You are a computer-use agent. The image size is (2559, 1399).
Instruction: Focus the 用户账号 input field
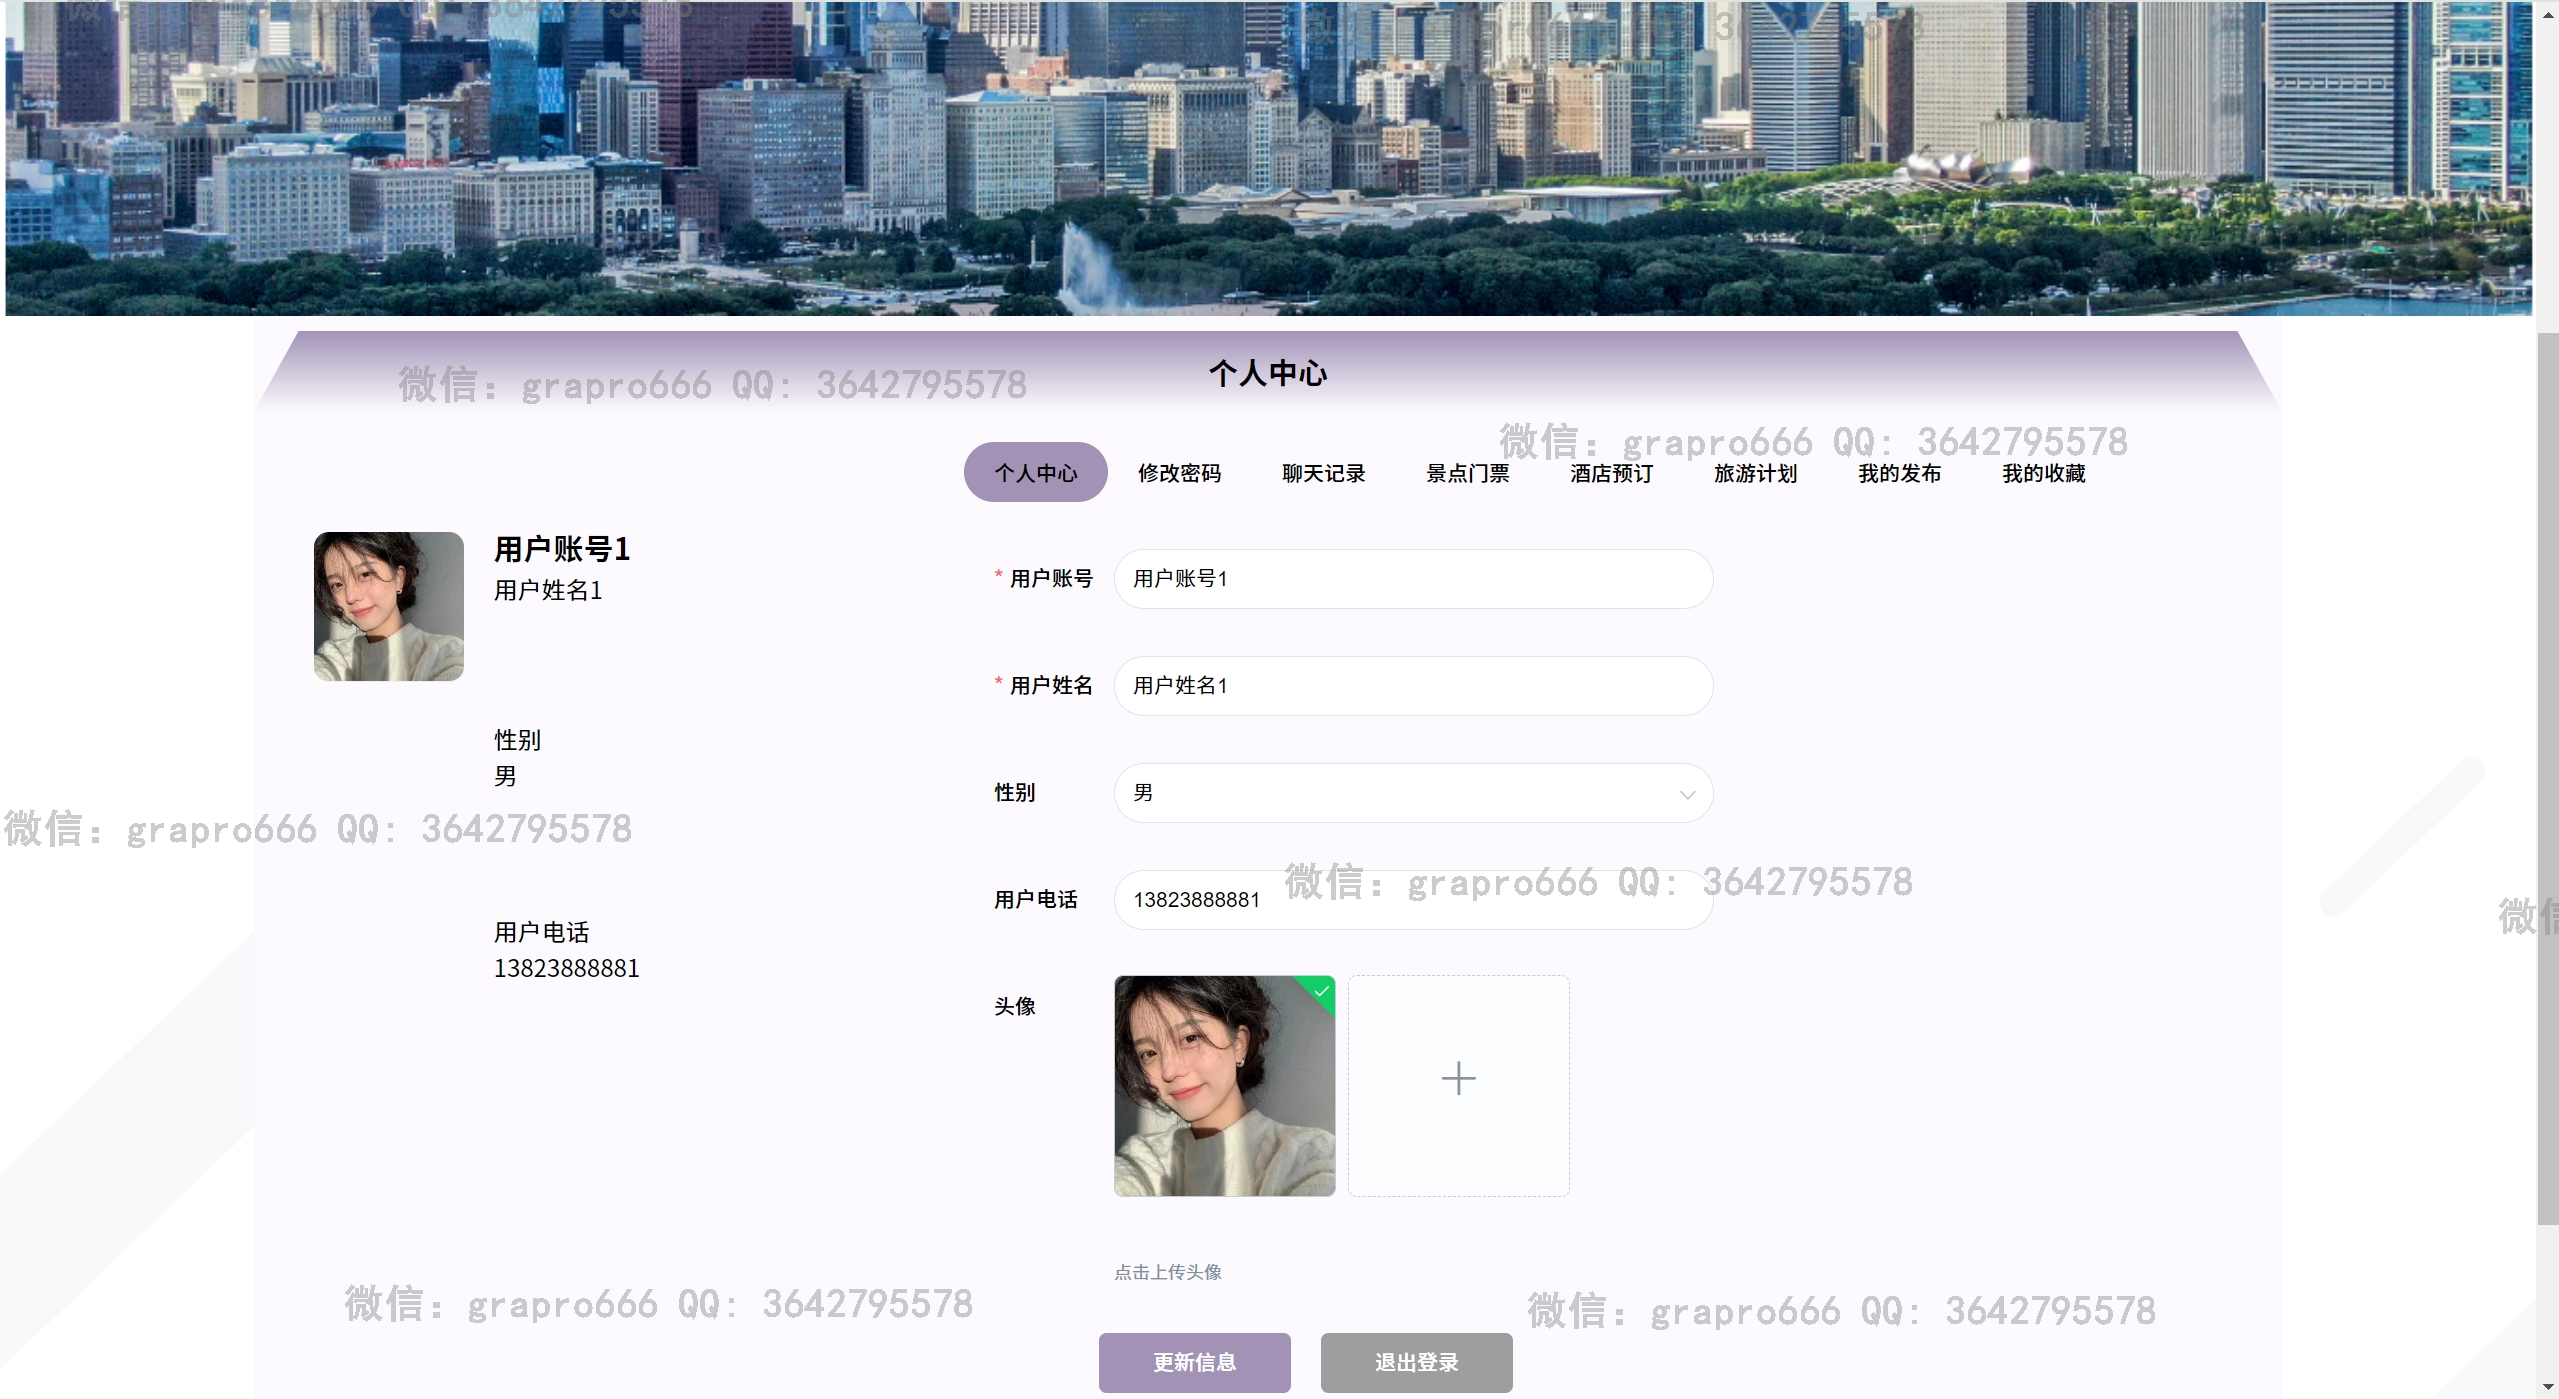[1412, 579]
